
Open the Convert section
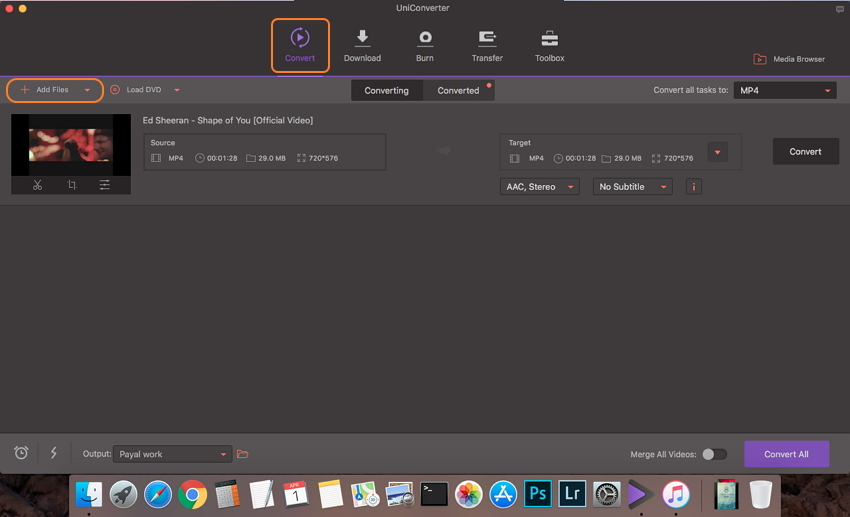(x=300, y=46)
